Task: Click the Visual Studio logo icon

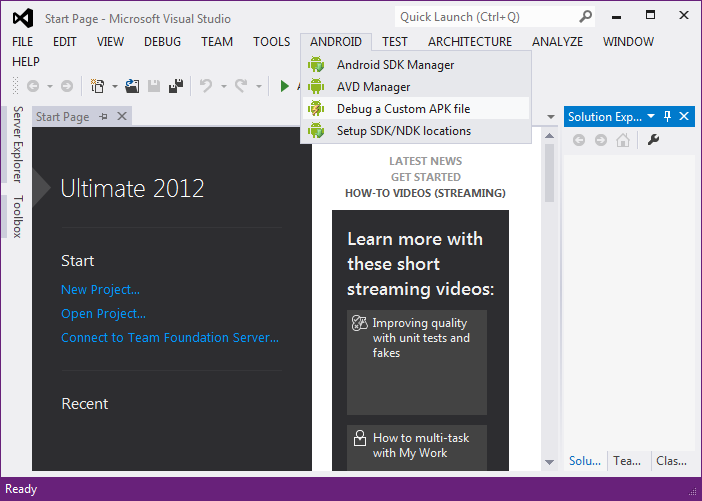Action: tap(23, 18)
